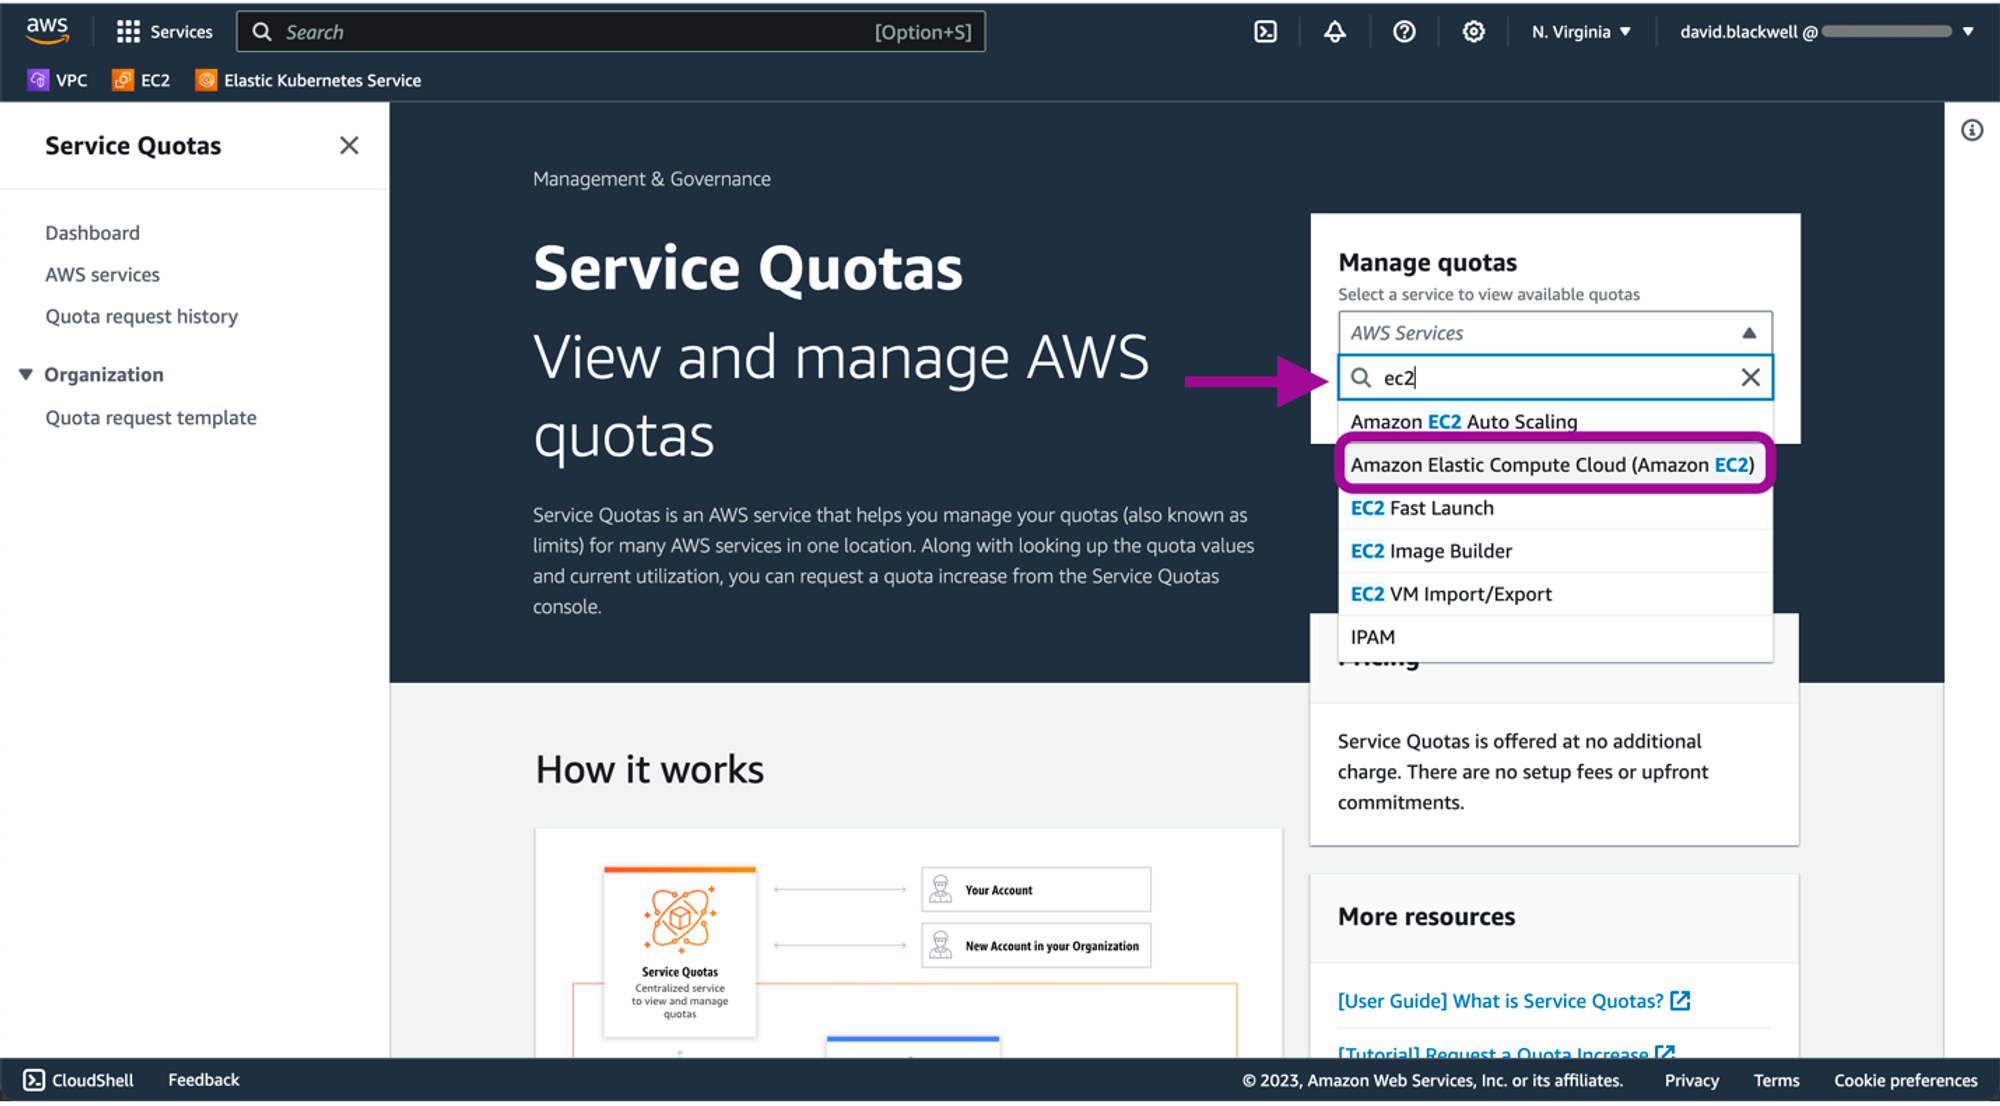Close the Service Quotas sidebar
The image size is (2000, 1106).
coord(349,146)
